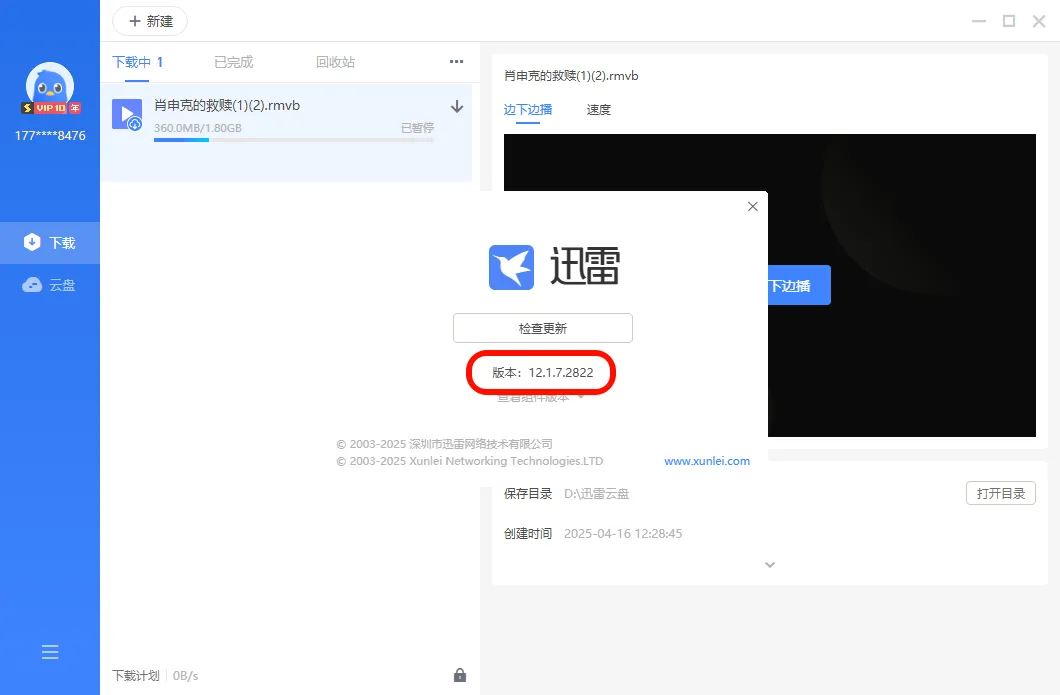Click the blue 边下边播 play button

pos(799,285)
